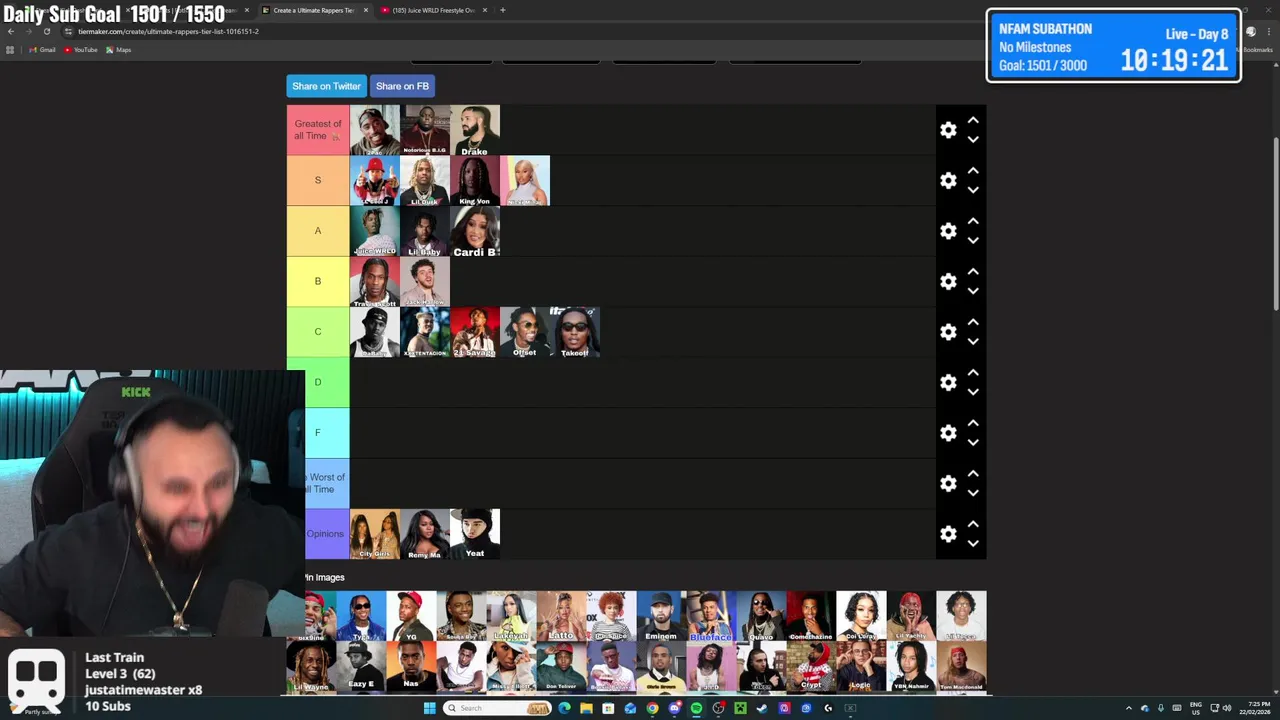Open the Maps bookmark
This screenshot has width=1280, height=720.
point(118,50)
